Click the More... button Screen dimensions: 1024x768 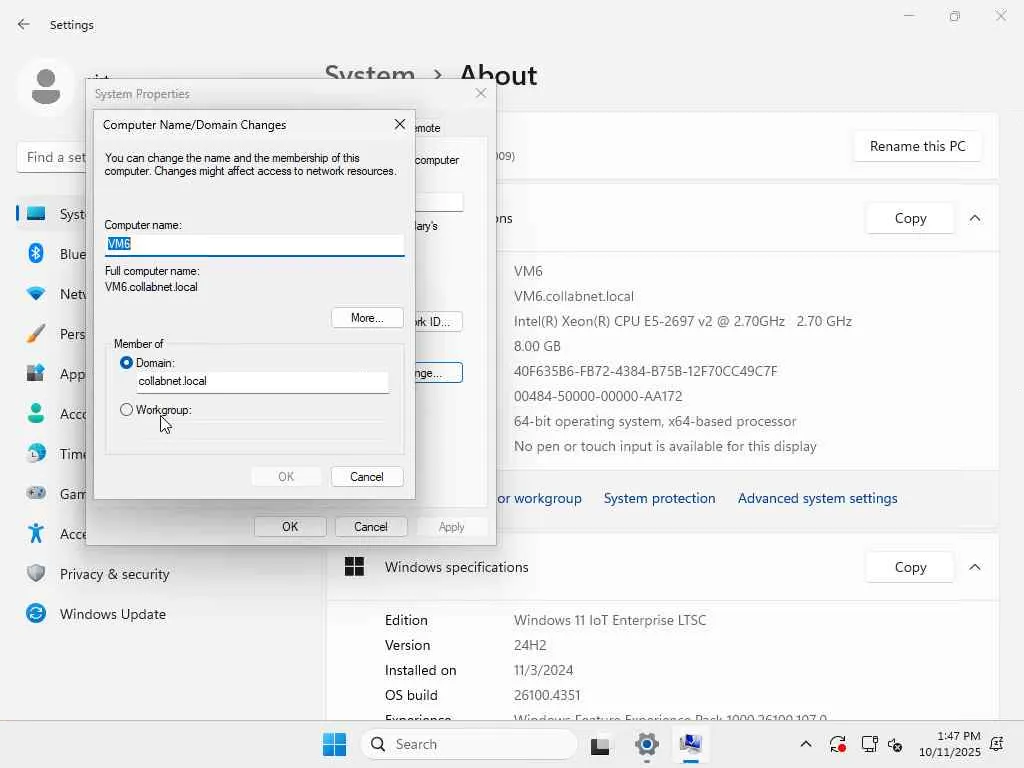coord(367,318)
